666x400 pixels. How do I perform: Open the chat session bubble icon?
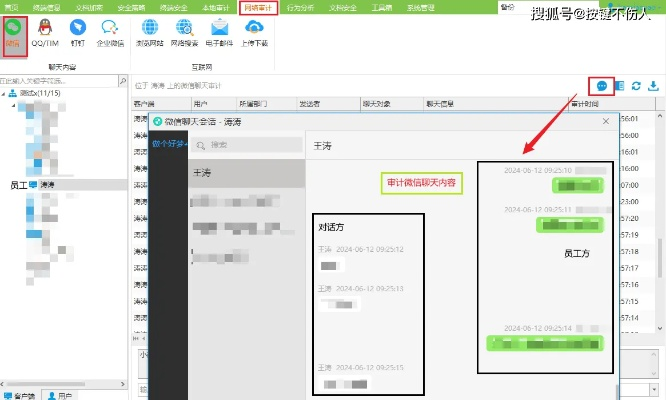[x=601, y=86]
